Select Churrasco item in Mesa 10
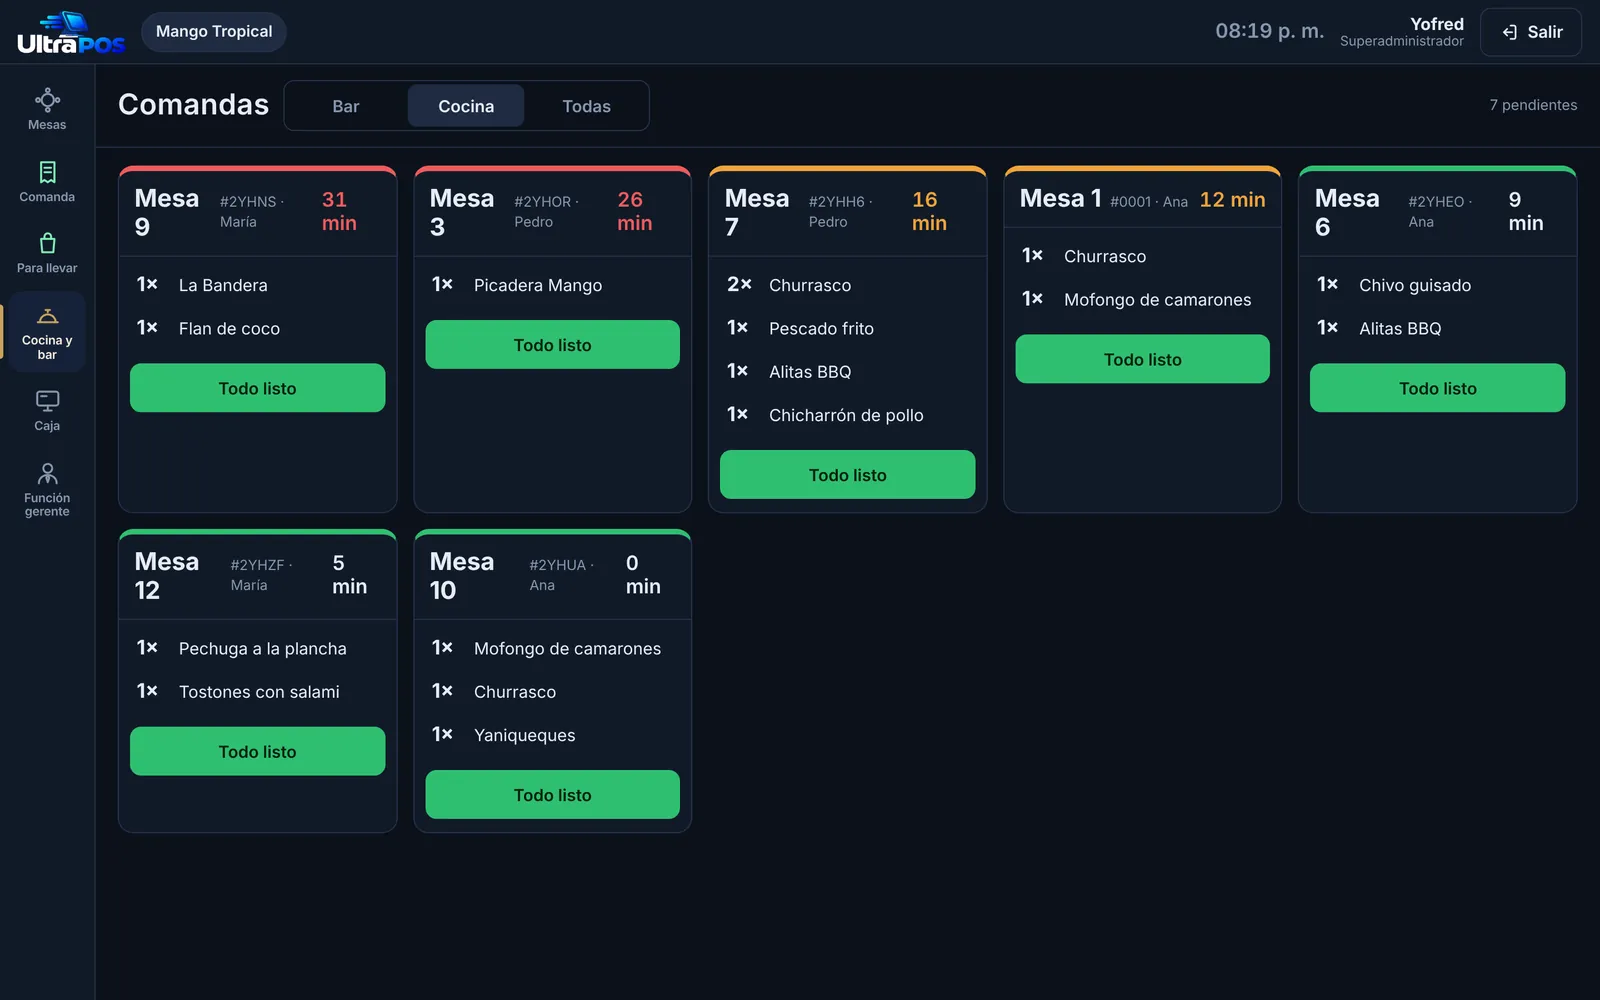Image resolution: width=1600 pixels, height=1000 pixels. pos(552,692)
